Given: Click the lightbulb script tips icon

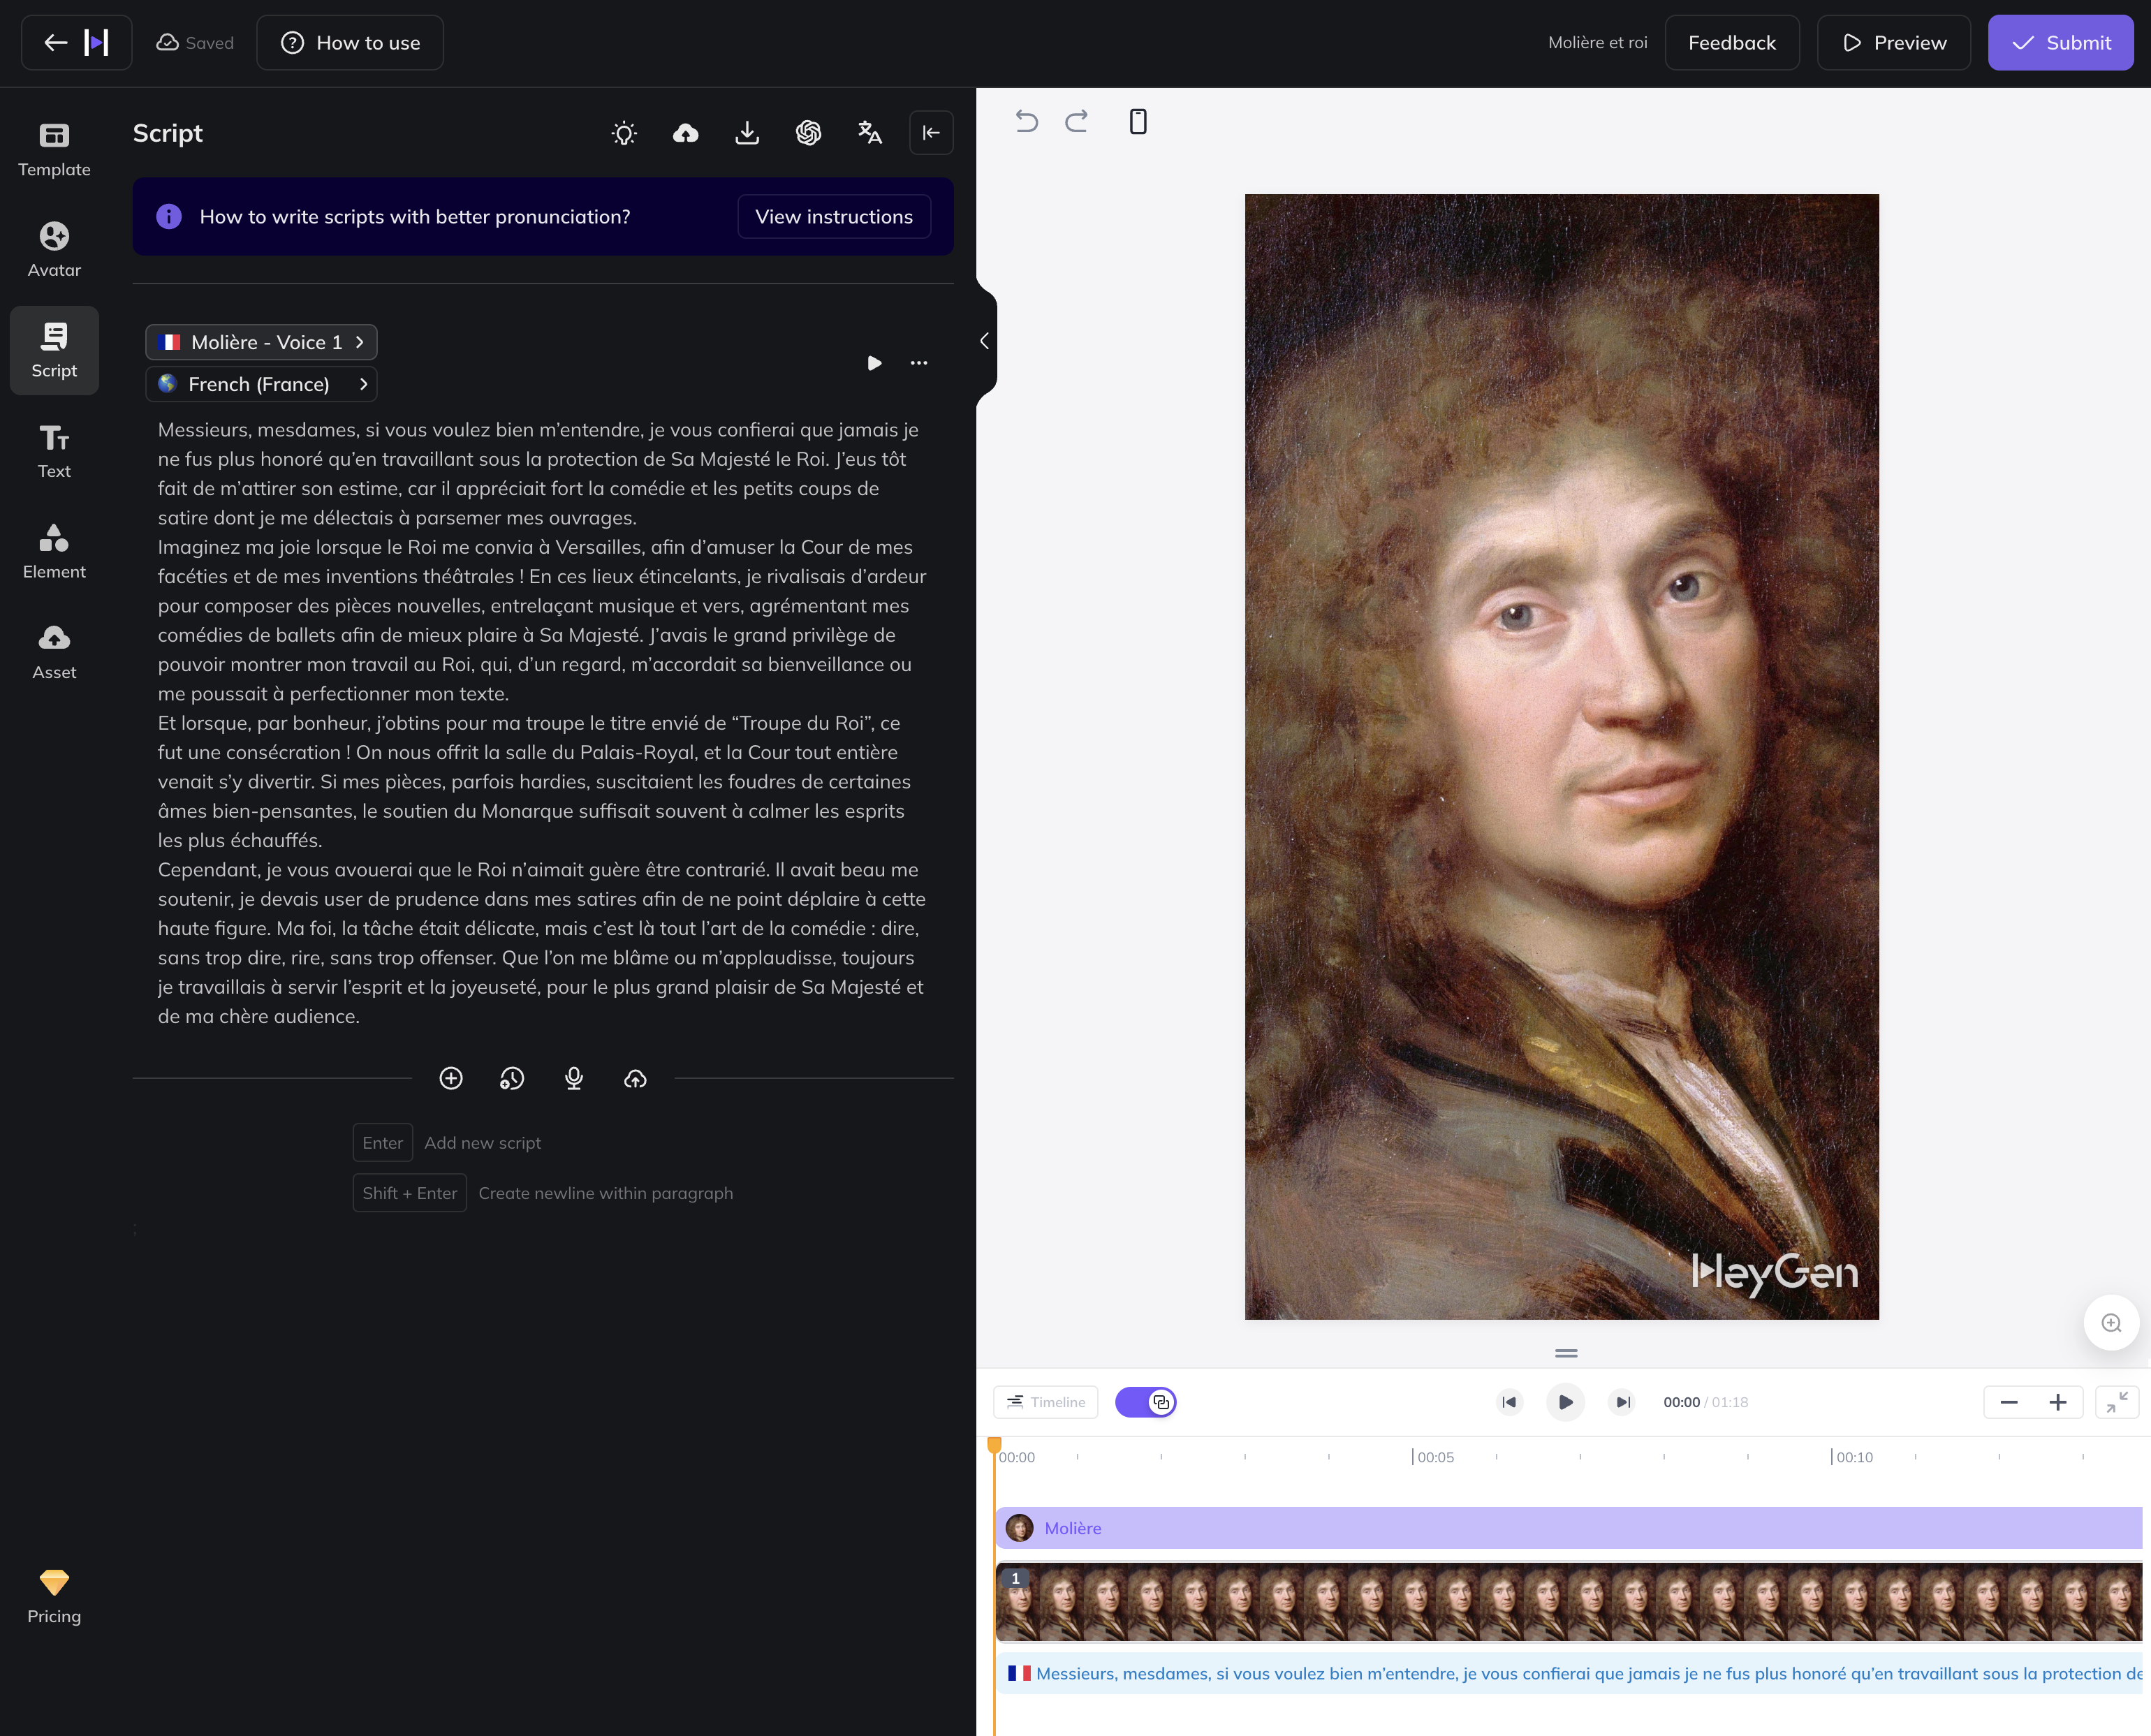Looking at the screenshot, I should [624, 133].
